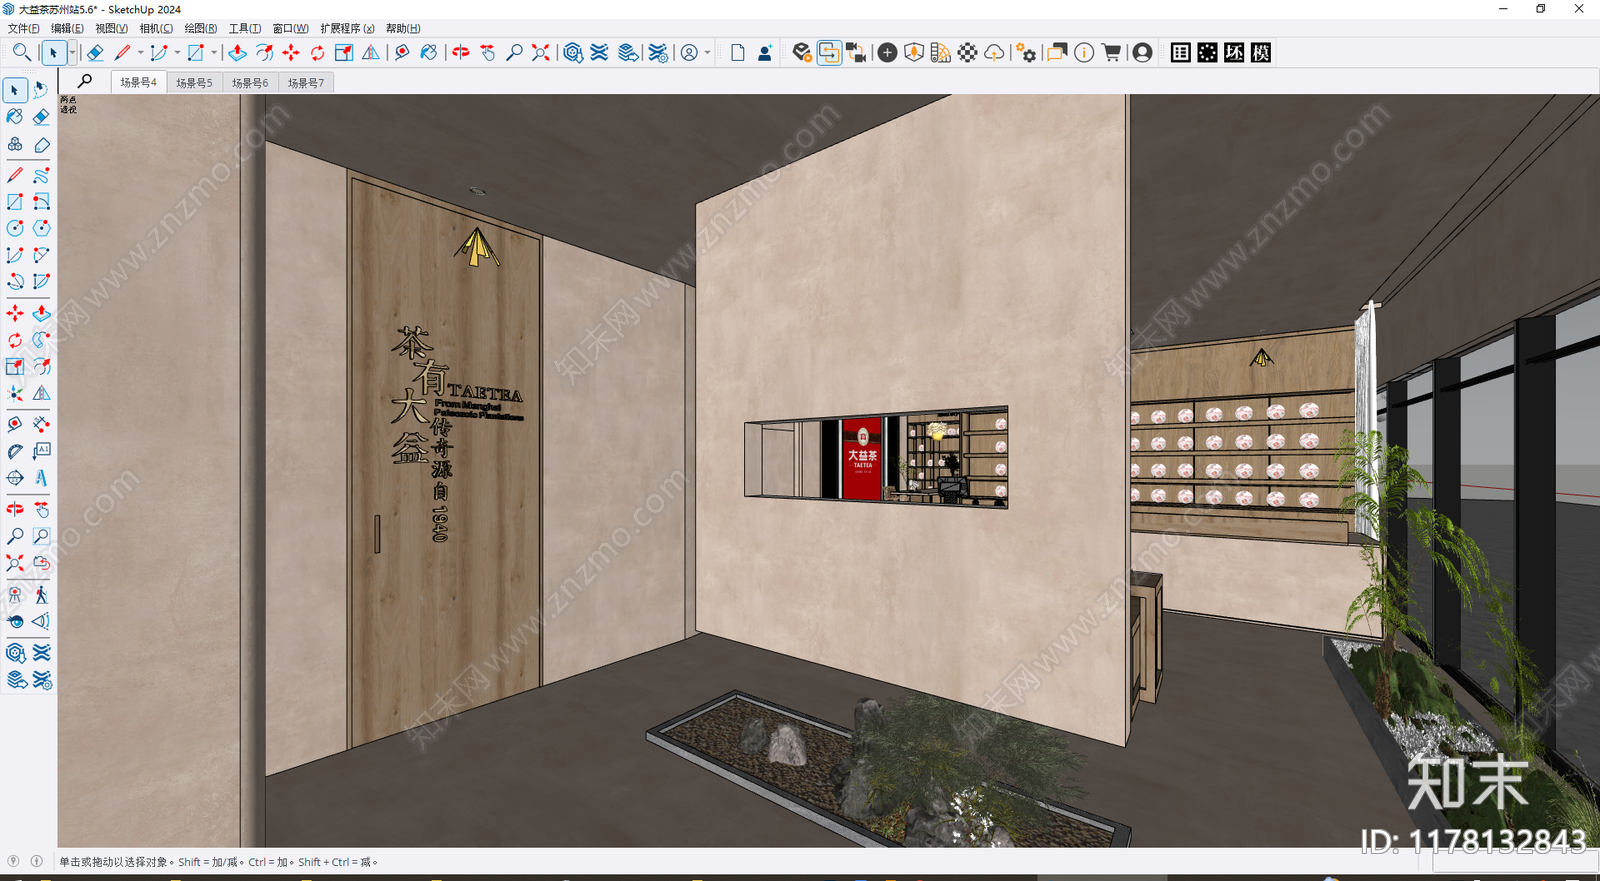Select the Arc tool in top toolbar
This screenshot has width=1600, height=881.
click(159, 53)
